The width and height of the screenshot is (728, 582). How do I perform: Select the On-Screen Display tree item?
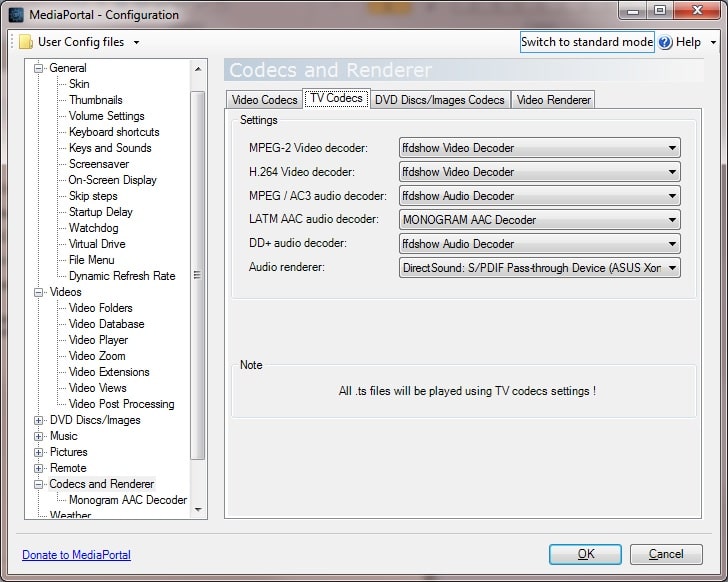tap(112, 180)
